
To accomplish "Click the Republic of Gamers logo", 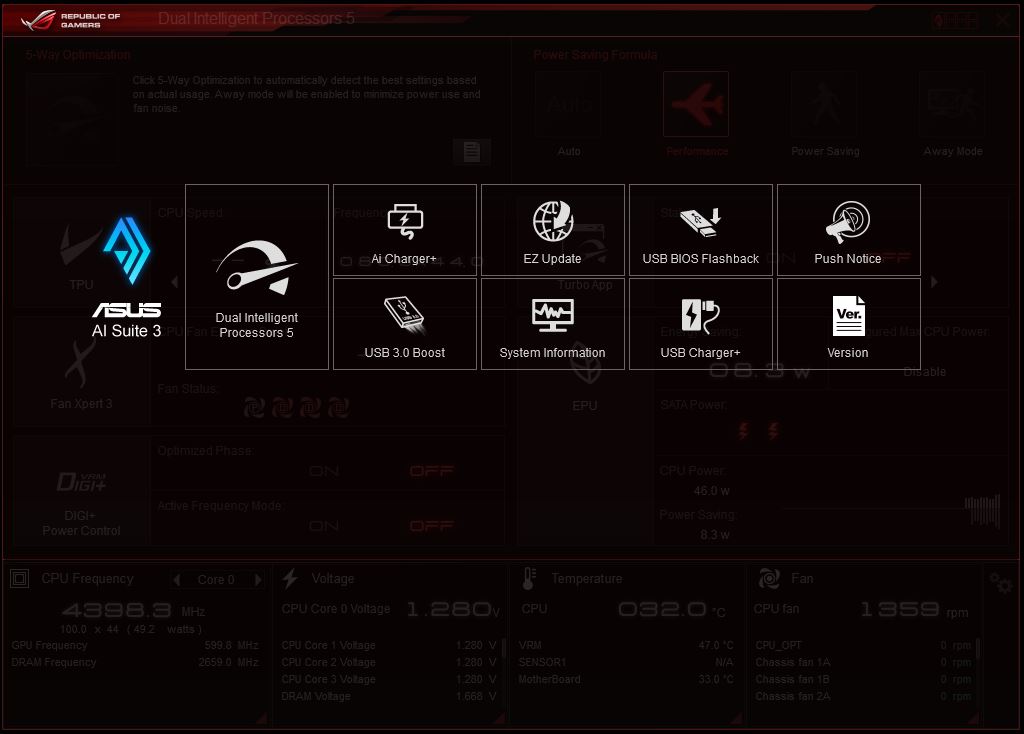I will [70, 20].
